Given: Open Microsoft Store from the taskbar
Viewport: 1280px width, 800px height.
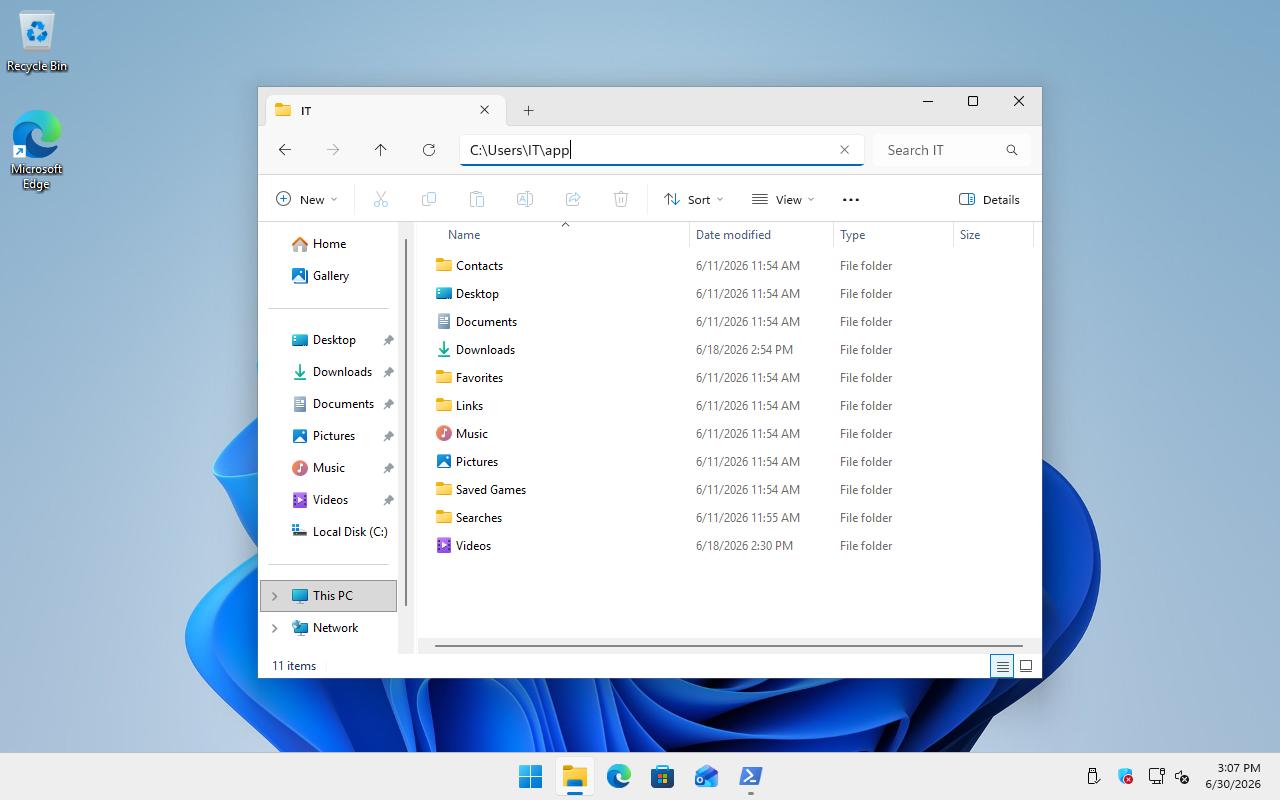Looking at the screenshot, I should (662, 776).
